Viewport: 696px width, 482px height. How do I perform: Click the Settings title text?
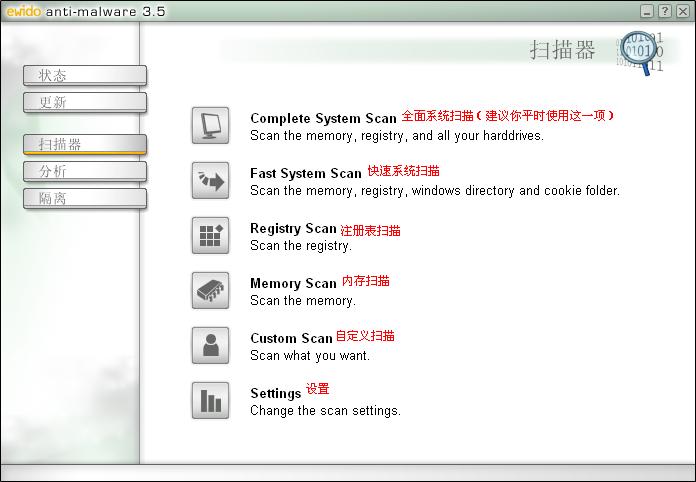pos(276,394)
